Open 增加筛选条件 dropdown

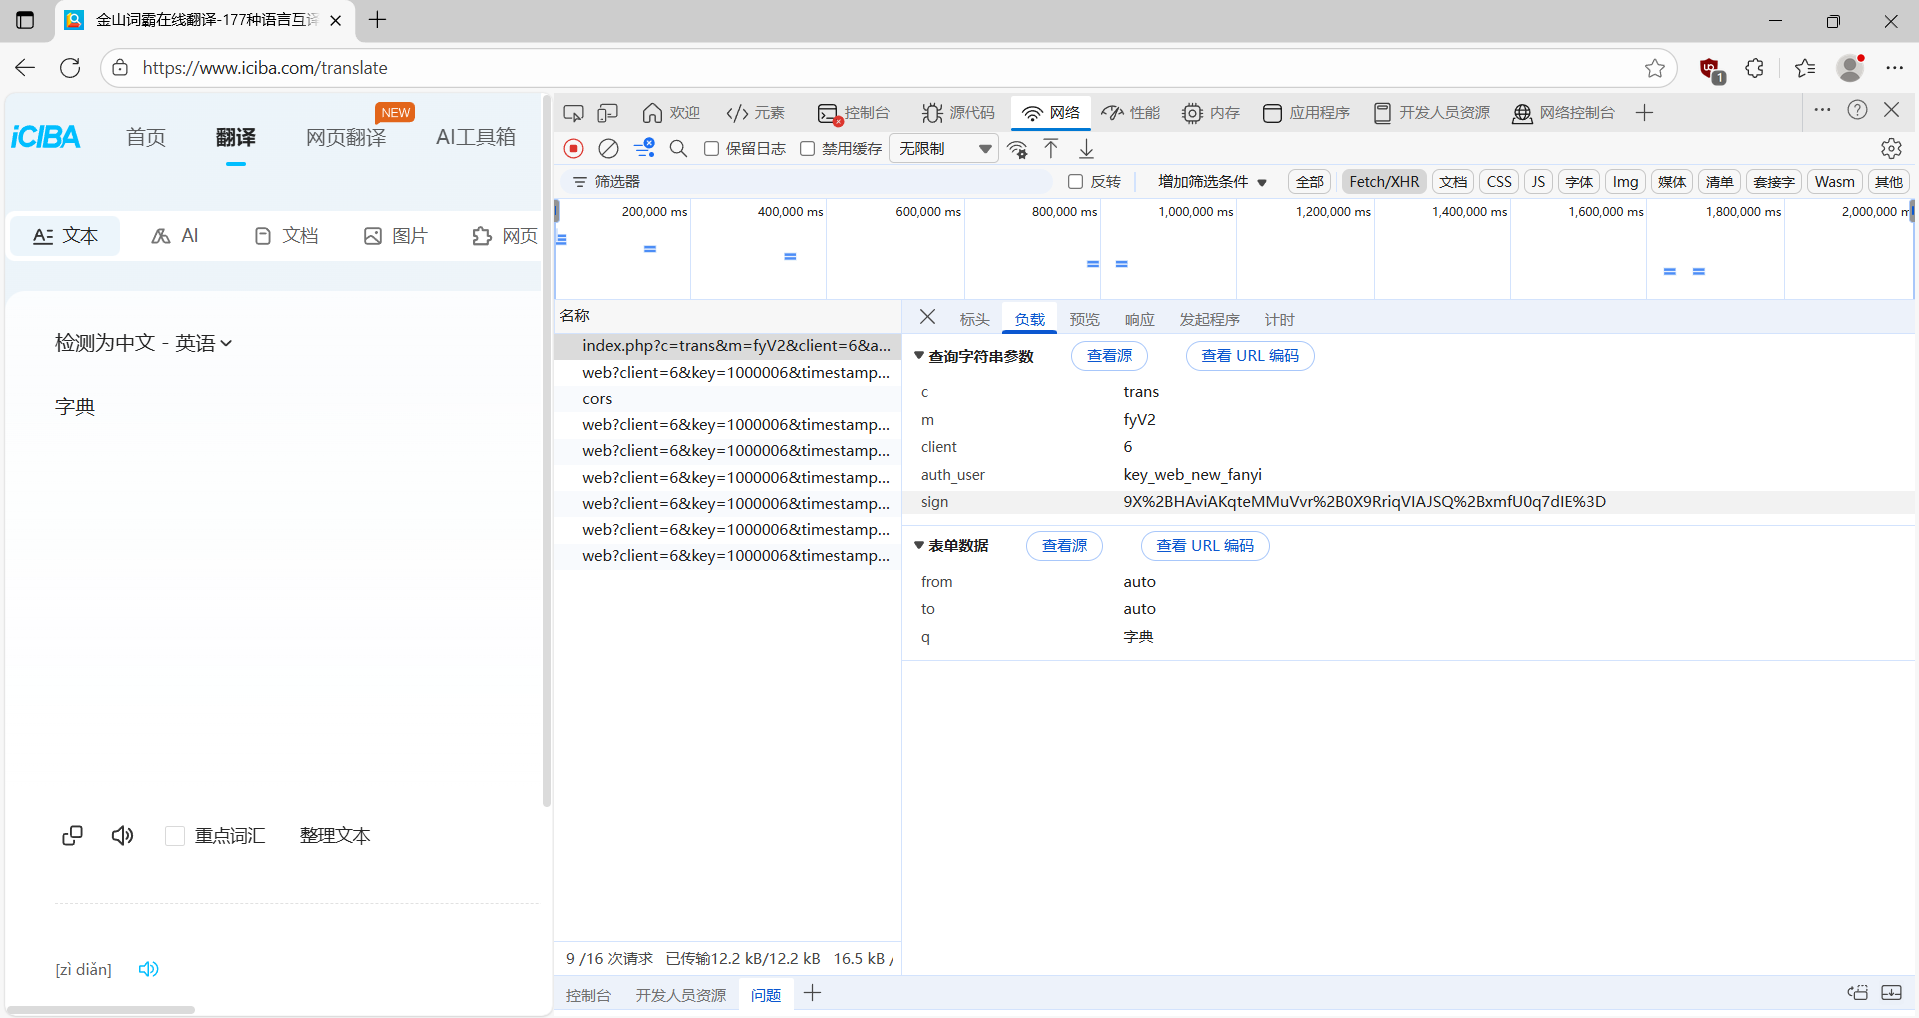pos(1212,182)
